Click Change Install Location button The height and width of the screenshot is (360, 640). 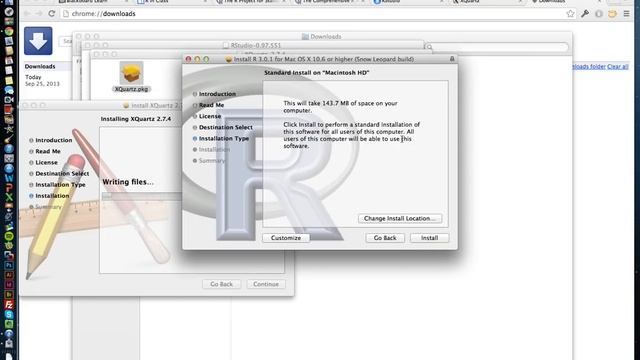coord(400,218)
